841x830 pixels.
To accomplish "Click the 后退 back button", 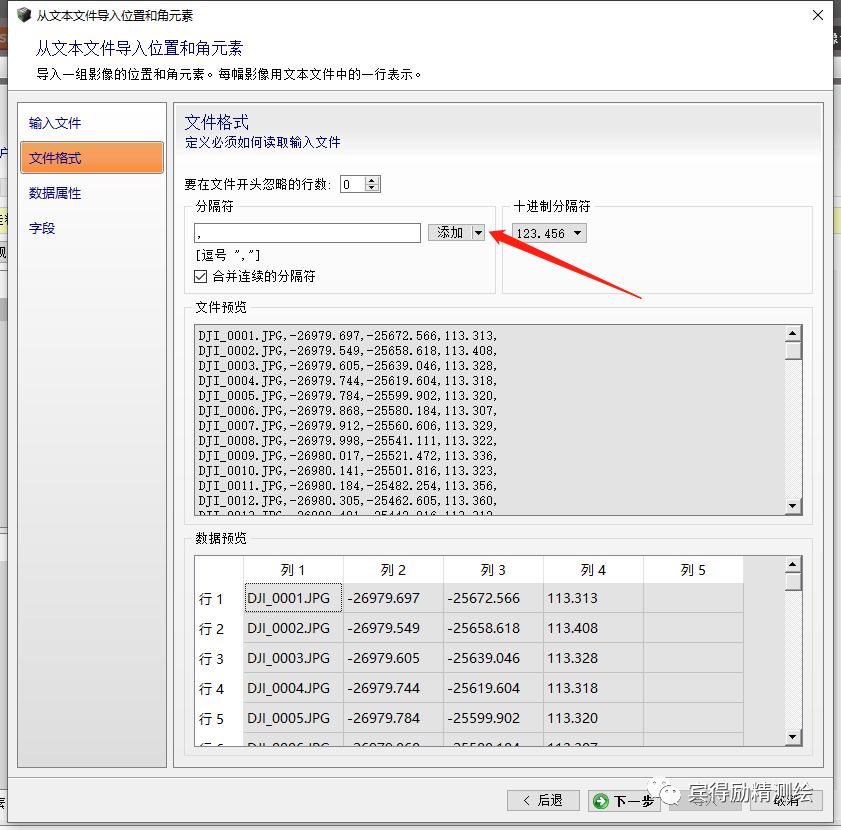I will [x=543, y=800].
